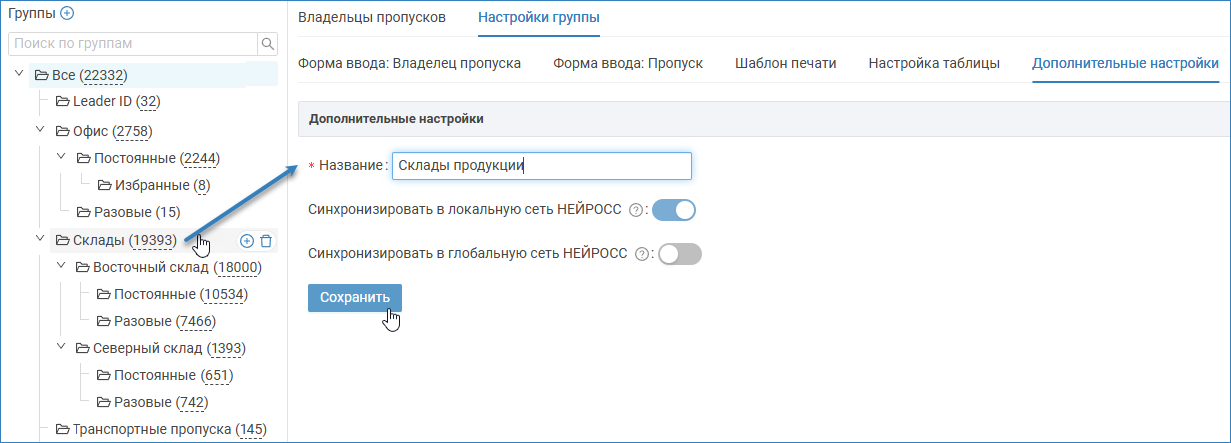Open the Шаблон печати tab

tap(785, 63)
